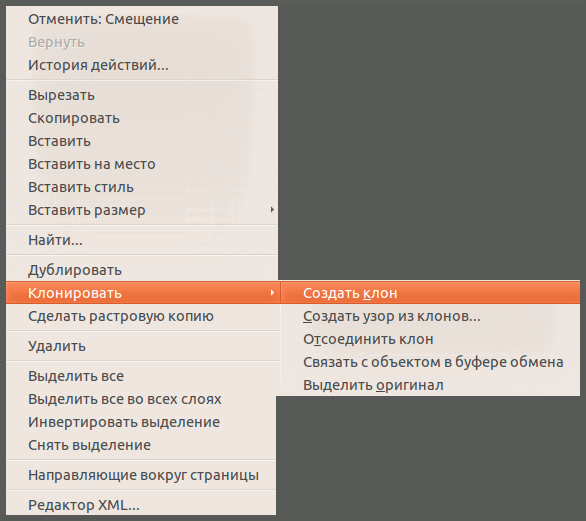Click the greyed-out 'Вернуть' entry
Image resolution: width=586 pixels, height=521 pixels.
(142, 42)
